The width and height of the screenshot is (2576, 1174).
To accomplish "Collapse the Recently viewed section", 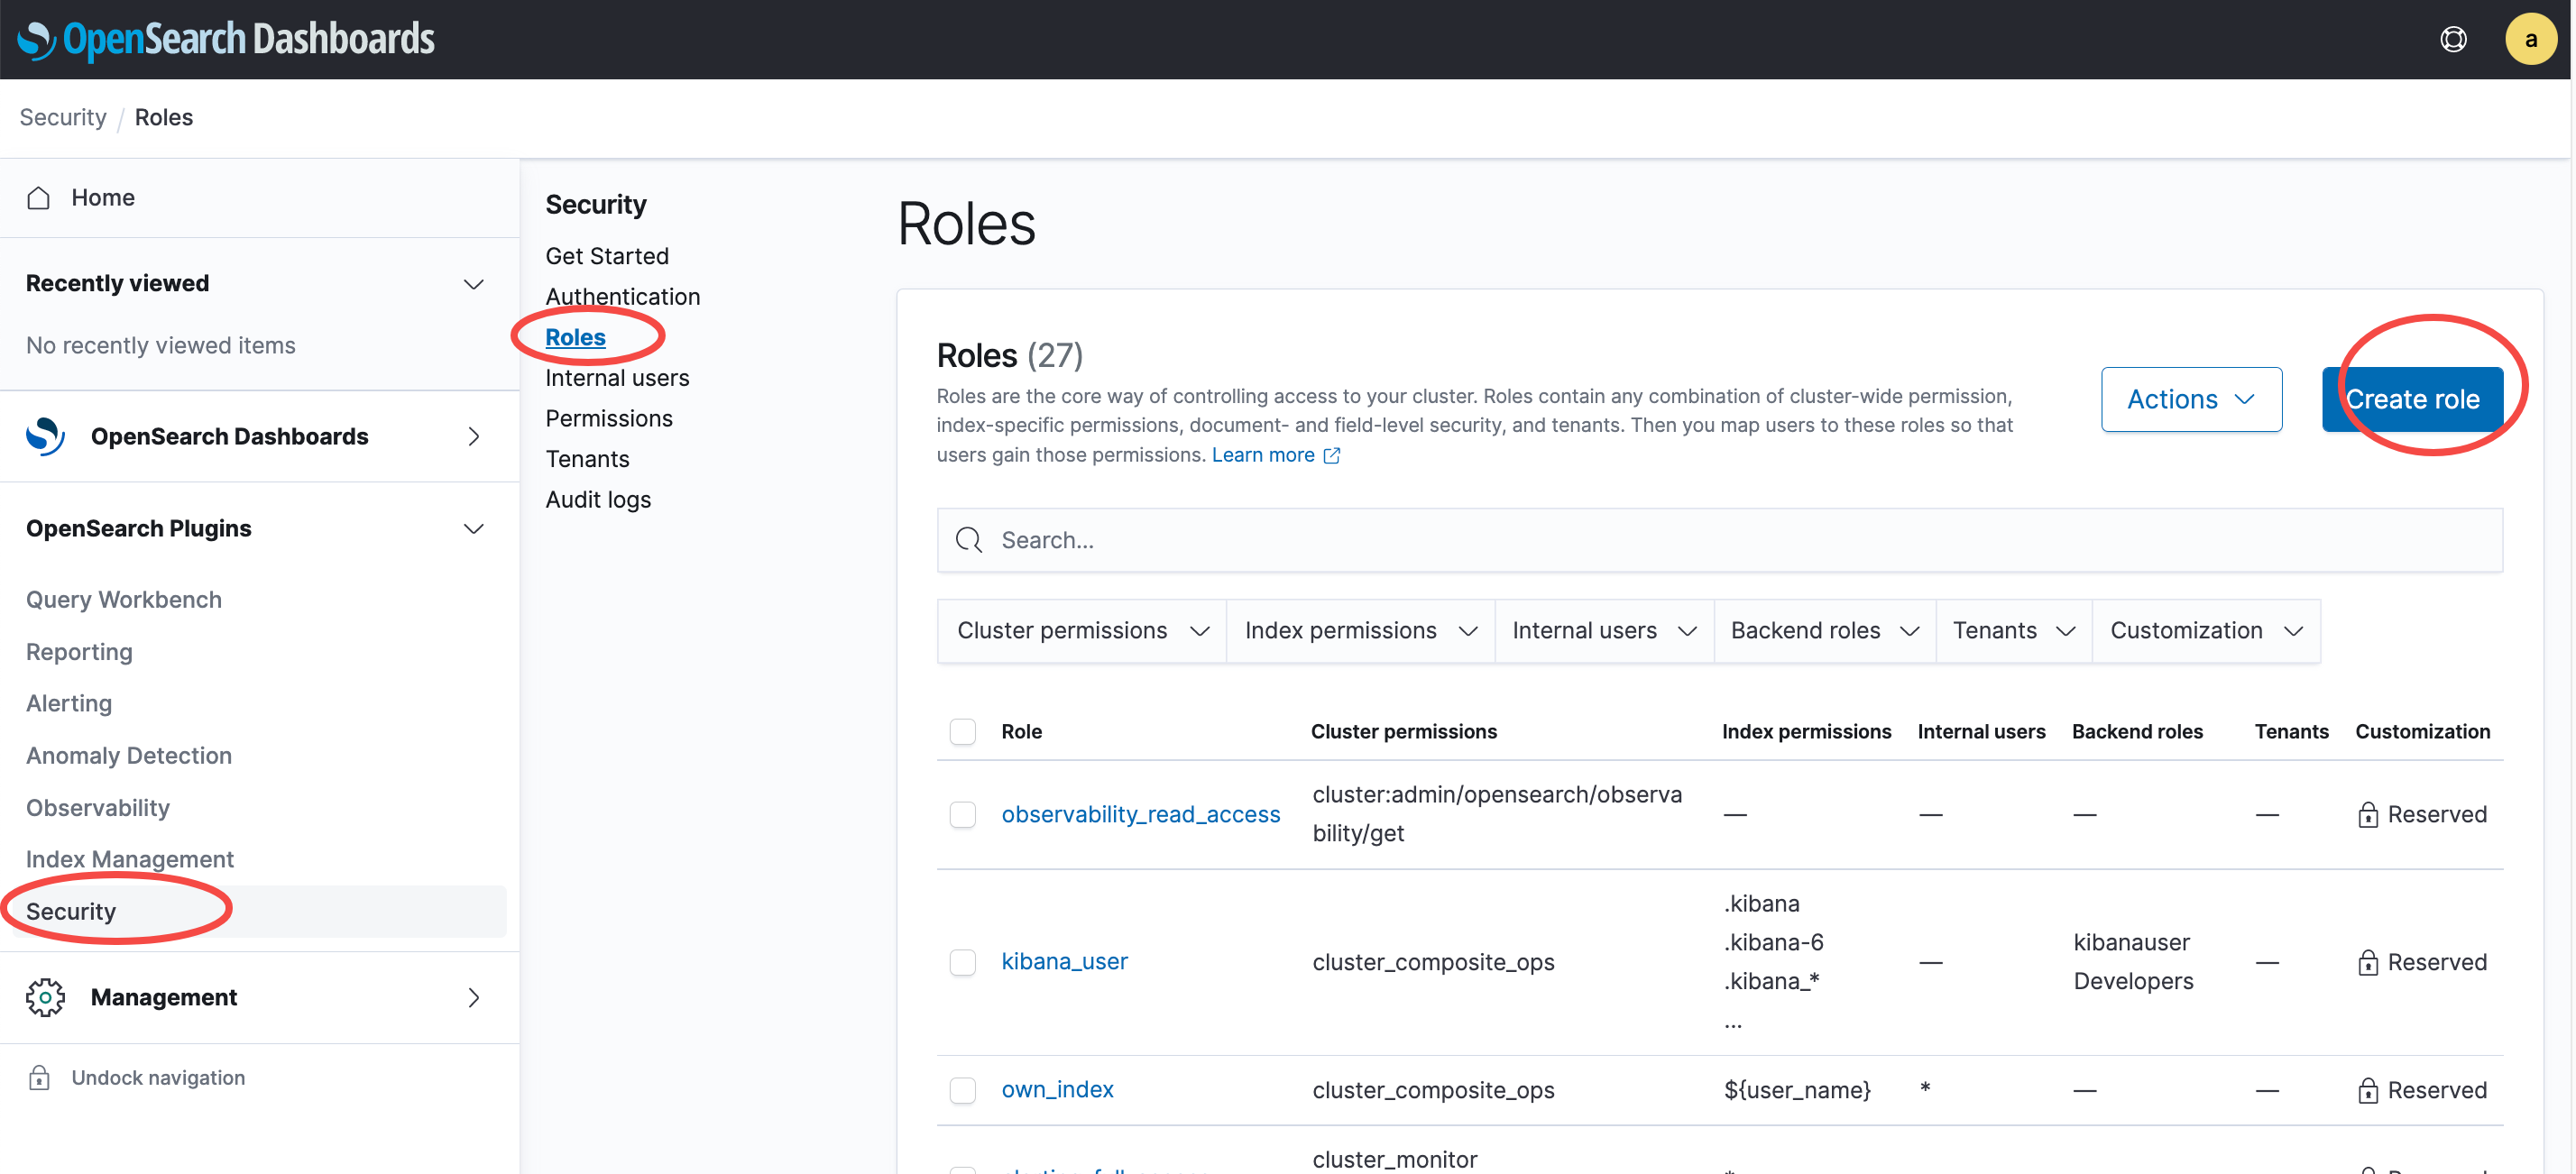I will click(x=474, y=284).
